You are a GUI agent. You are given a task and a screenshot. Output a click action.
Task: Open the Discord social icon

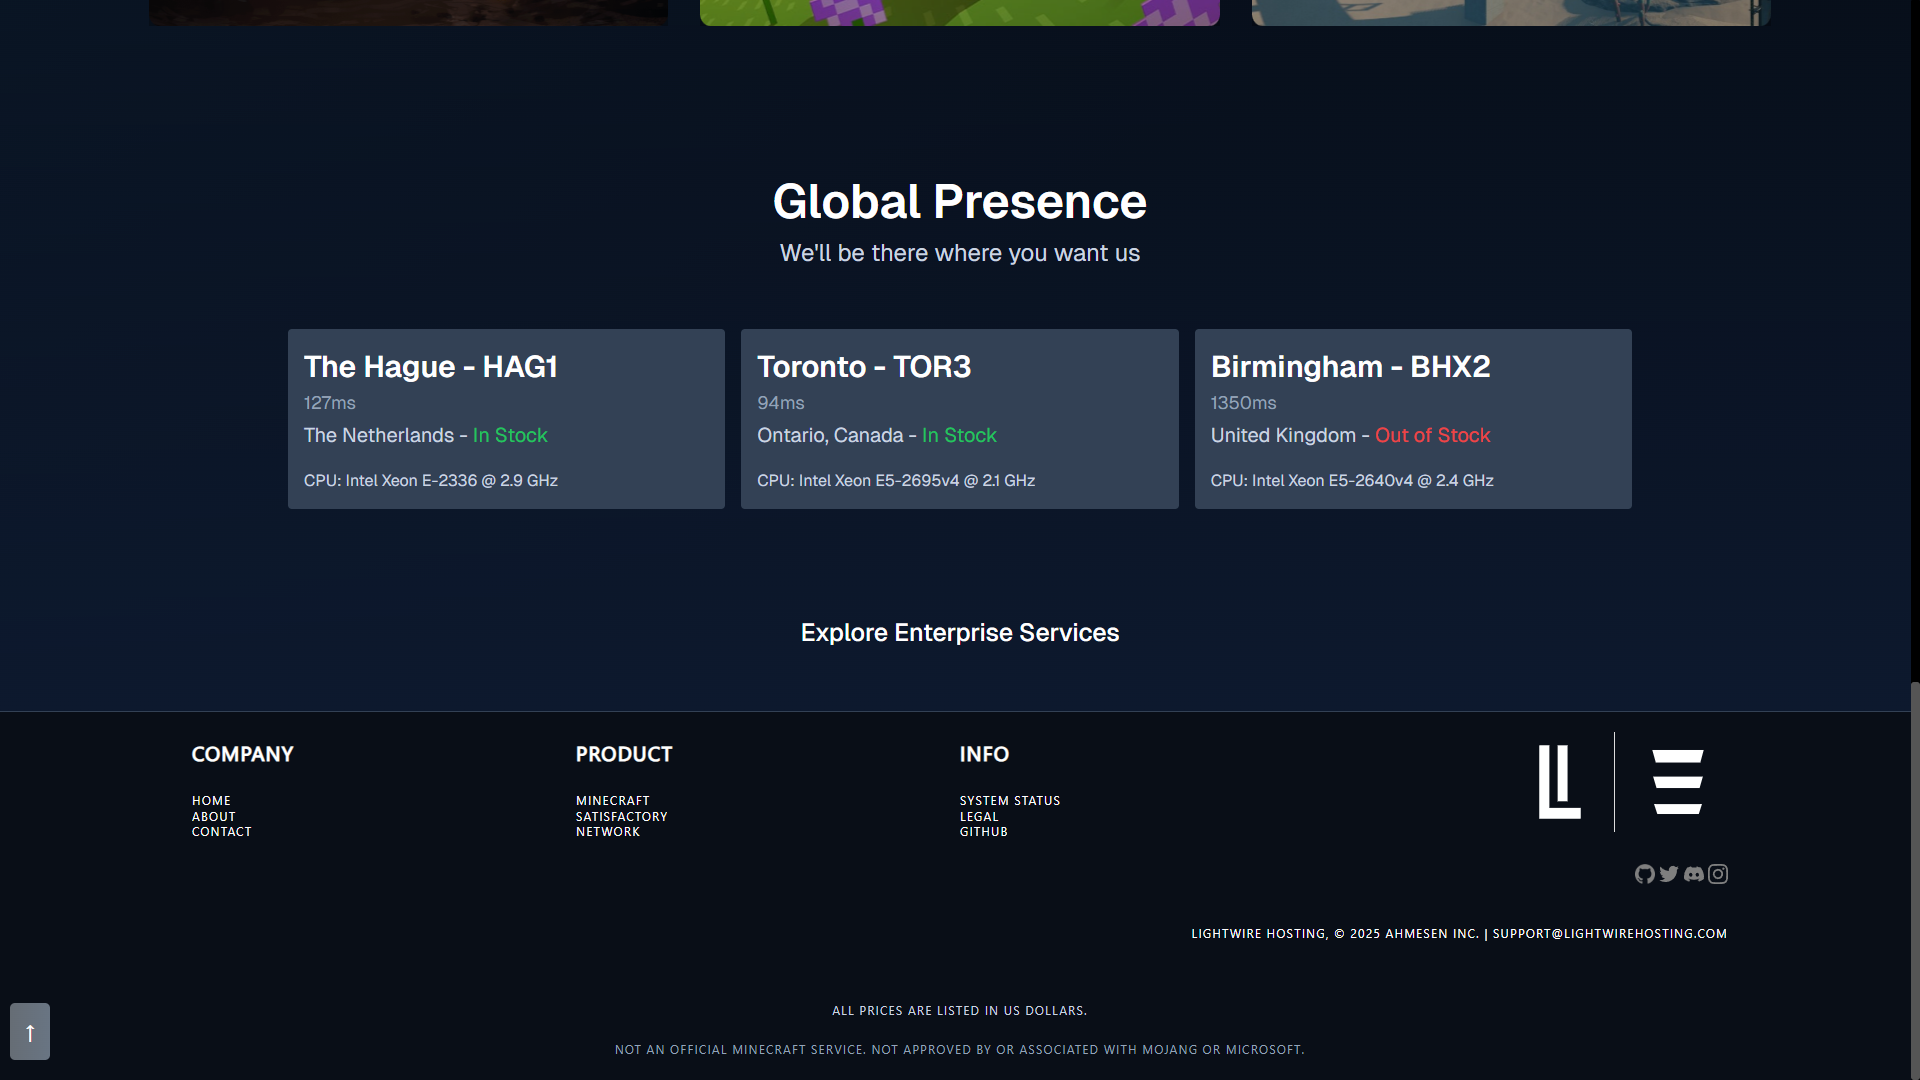pos(1693,874)
